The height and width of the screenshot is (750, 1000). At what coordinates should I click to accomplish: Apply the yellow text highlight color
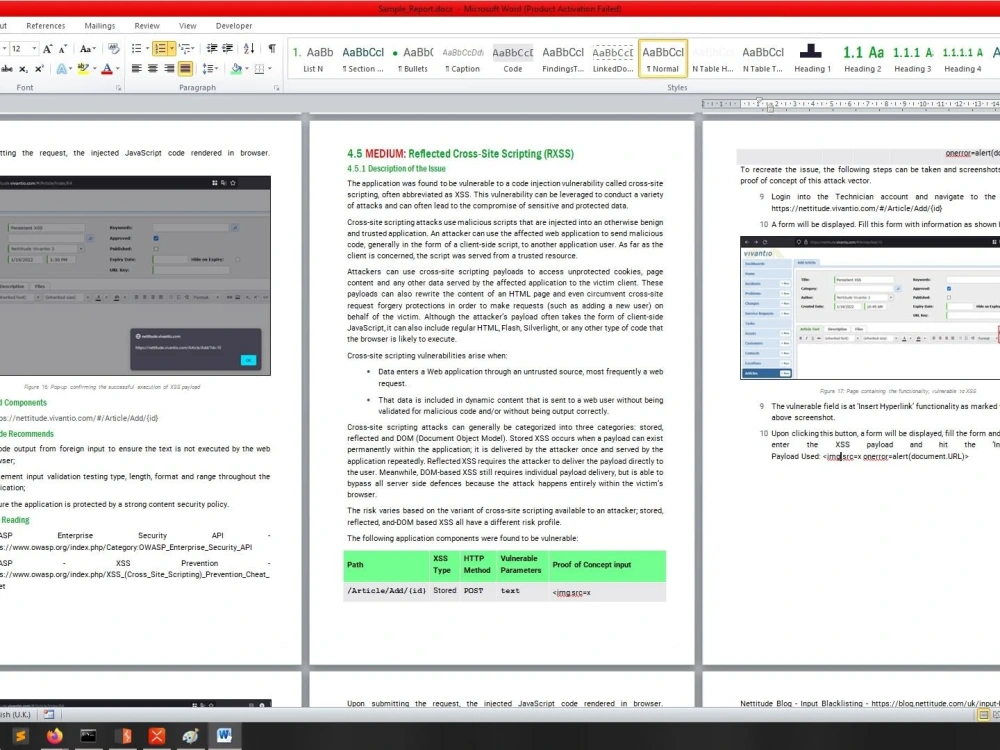coord(83,69)
